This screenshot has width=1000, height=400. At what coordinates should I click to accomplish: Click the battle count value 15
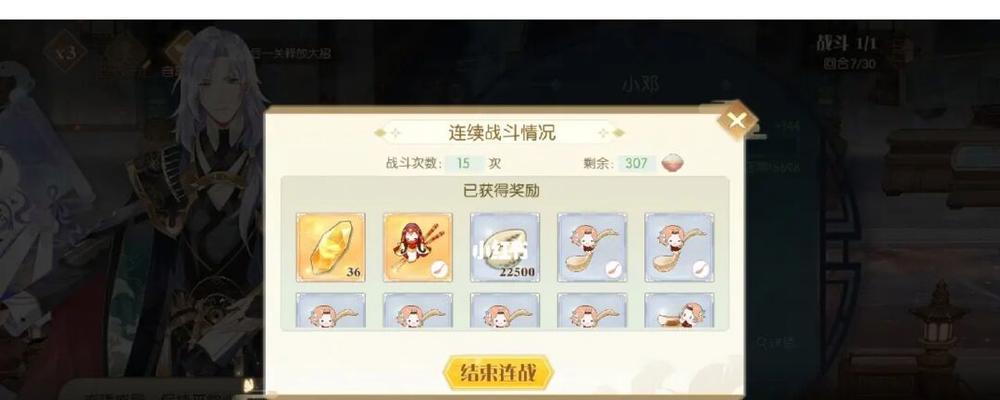pyautogui.click(x=465, y=163)
